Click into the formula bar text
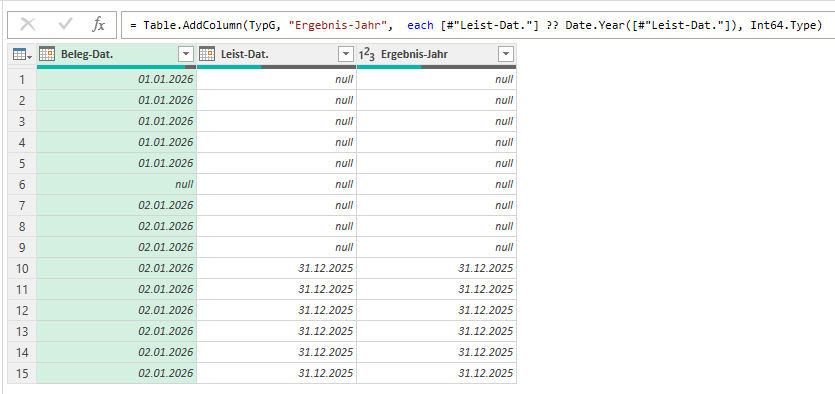This screenshot has height=394, width=835. 476,25
